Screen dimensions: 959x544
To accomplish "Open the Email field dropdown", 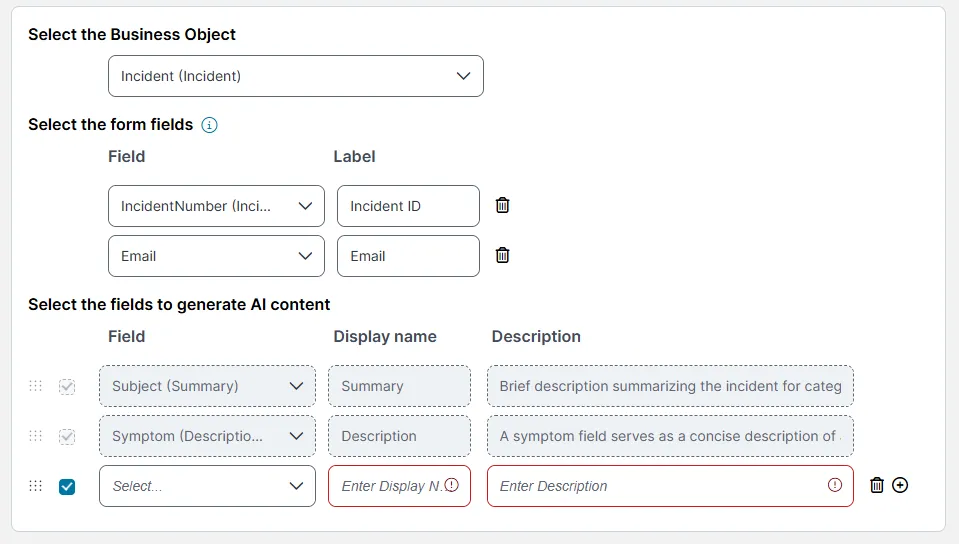I will pyautogui.click(x=216, y=256).
